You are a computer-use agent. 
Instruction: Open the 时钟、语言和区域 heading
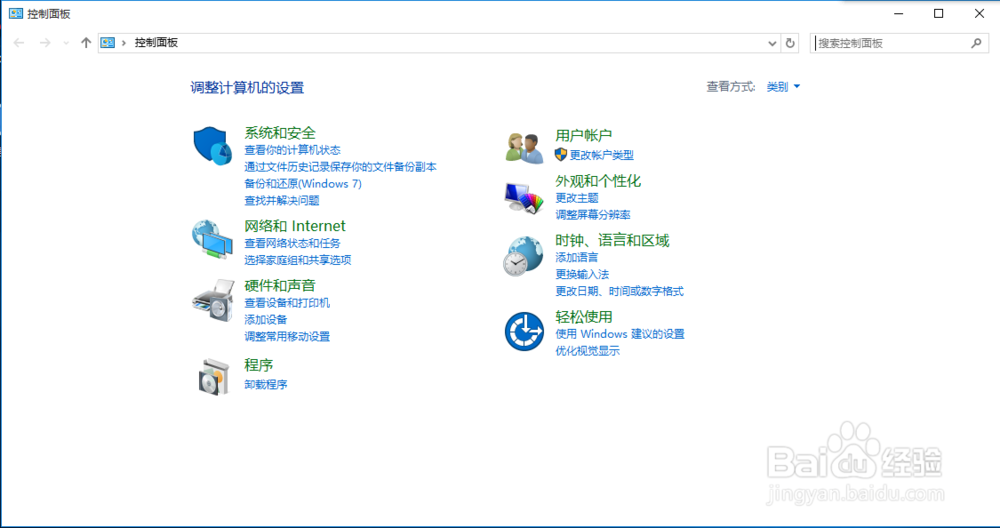click(612, 240)
